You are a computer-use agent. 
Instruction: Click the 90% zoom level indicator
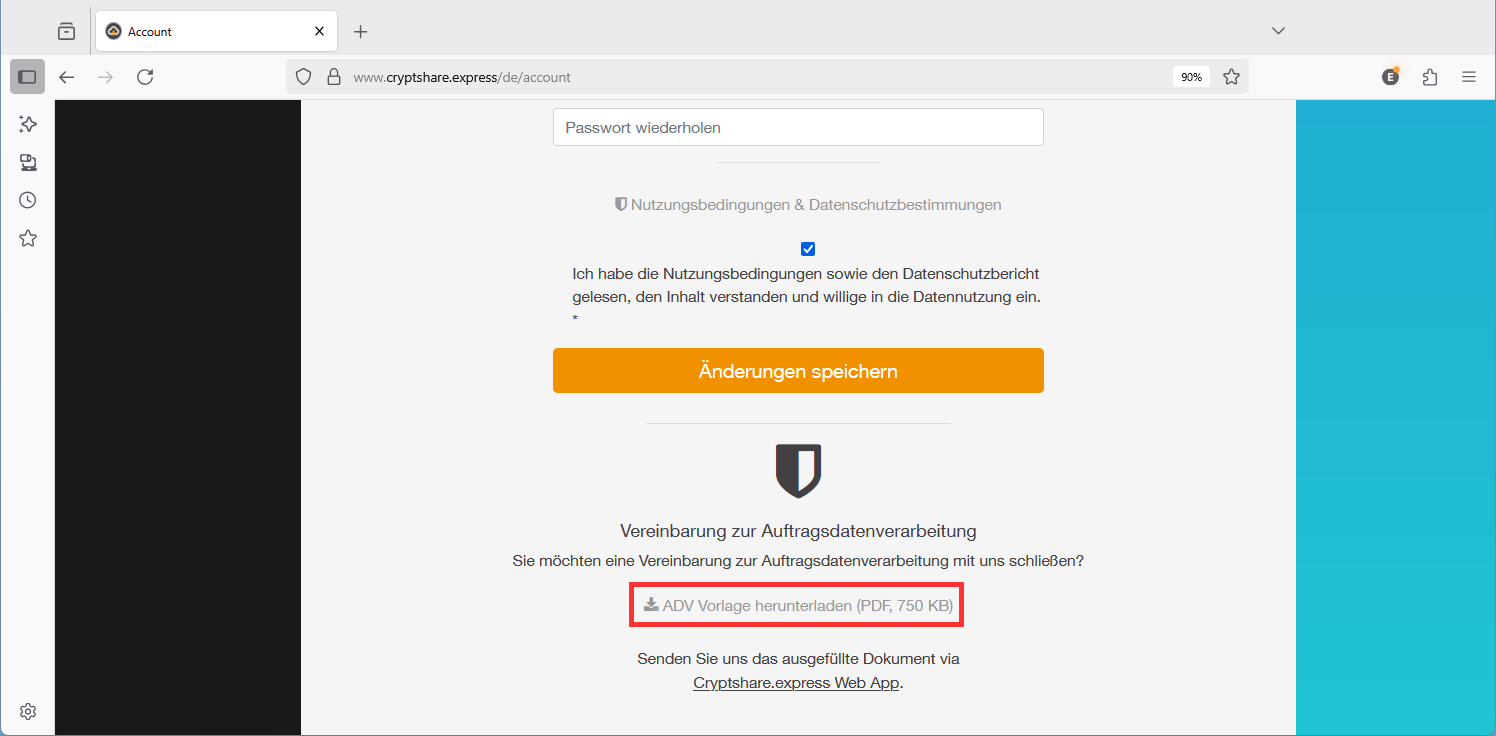pyautogui.click(x=1191, y=77)
